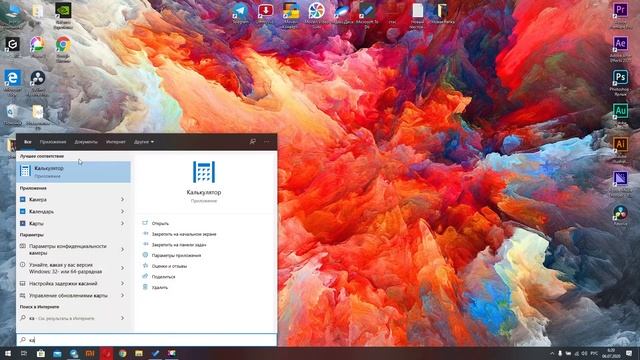Open the Recycle Bin on desktop
This screenshot has height=360, width=640.
coord(12,111)
